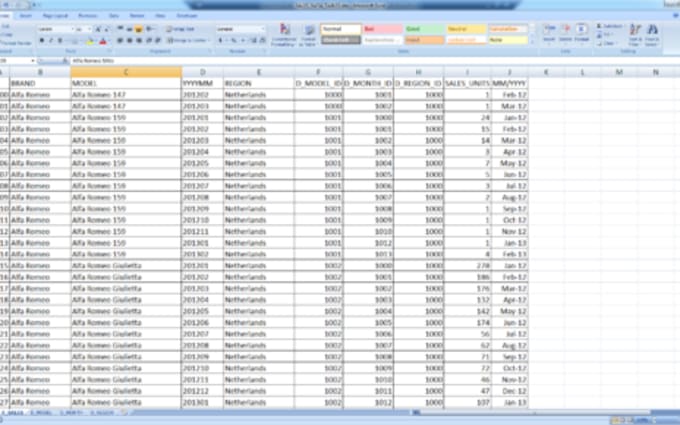Image resolution: width=680 pixels, height=425 pixels.
Task: Increase font size with Grow Font icon
Action: coord(98,29)
